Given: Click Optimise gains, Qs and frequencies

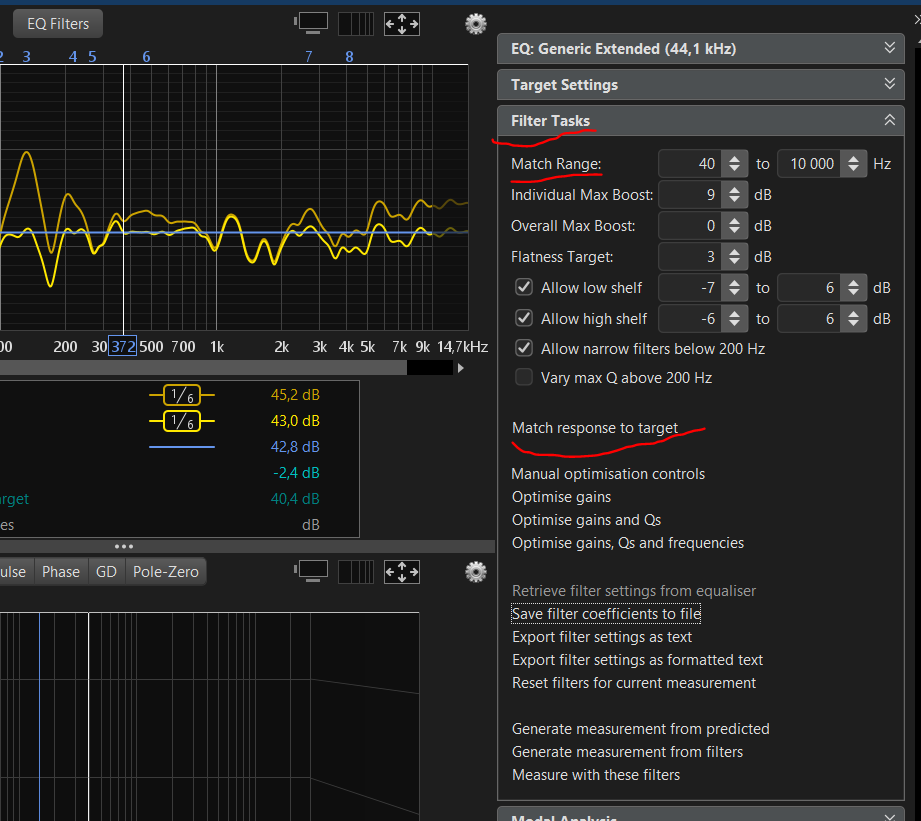Looking at the screenshot, I should click(x=628, y=543).
